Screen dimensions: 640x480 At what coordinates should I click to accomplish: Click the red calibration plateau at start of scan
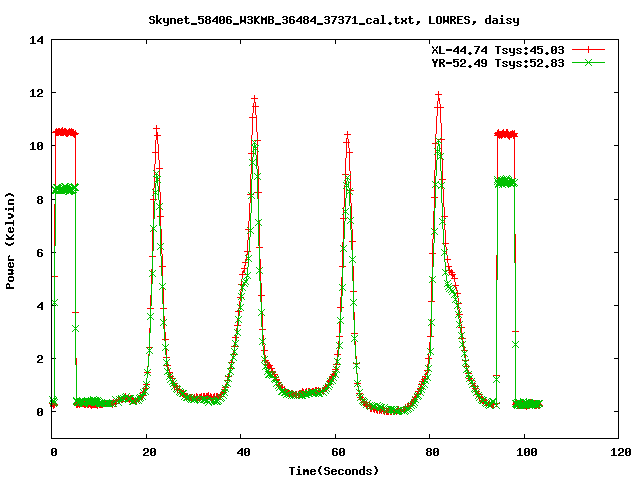66,132
